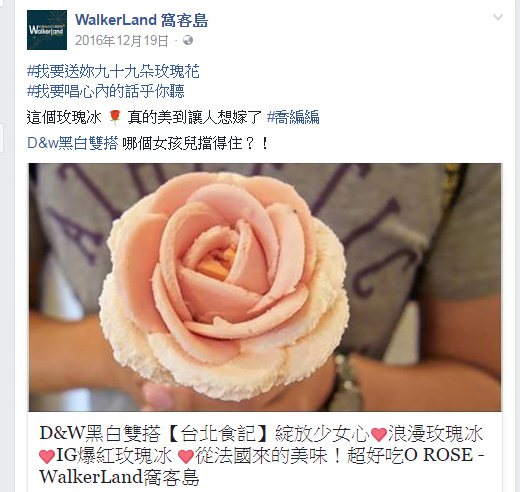This screenshot has width=520, height=492.
Task: Open WalkerLand 窩客島 page name link
Action: 142,20
